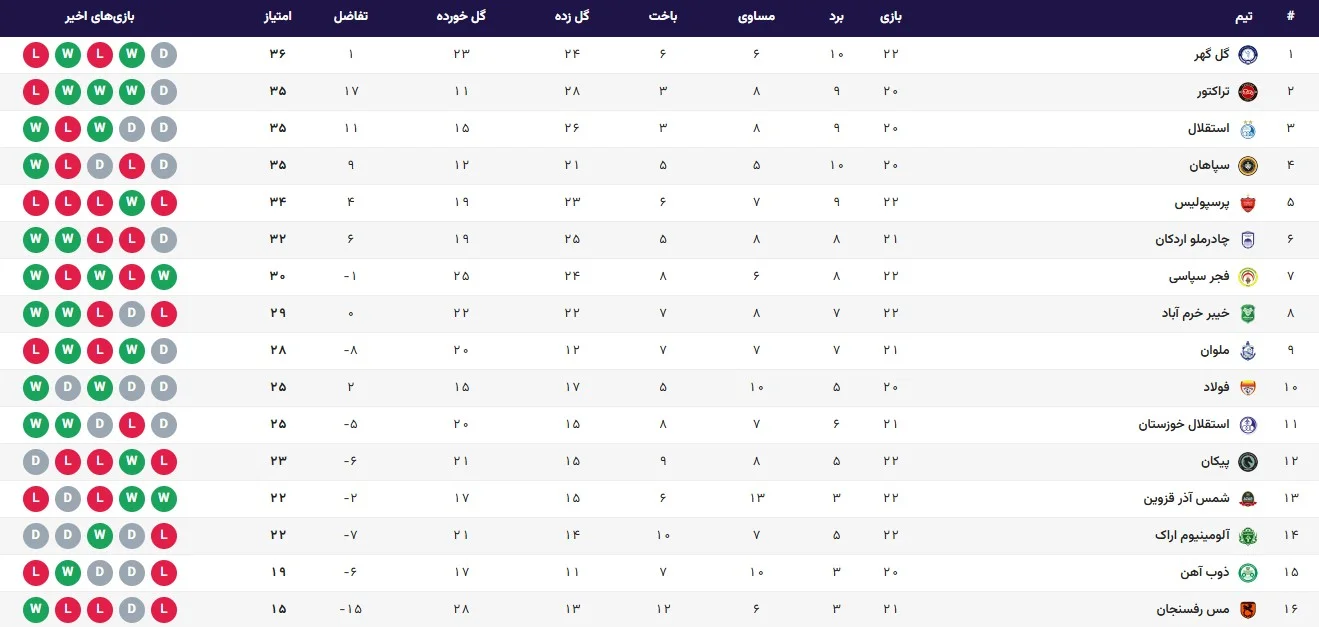This screenshot has width=1319, height=627.
Task: Sort table by امتیاز column header
Action: (x=277, y=17)
